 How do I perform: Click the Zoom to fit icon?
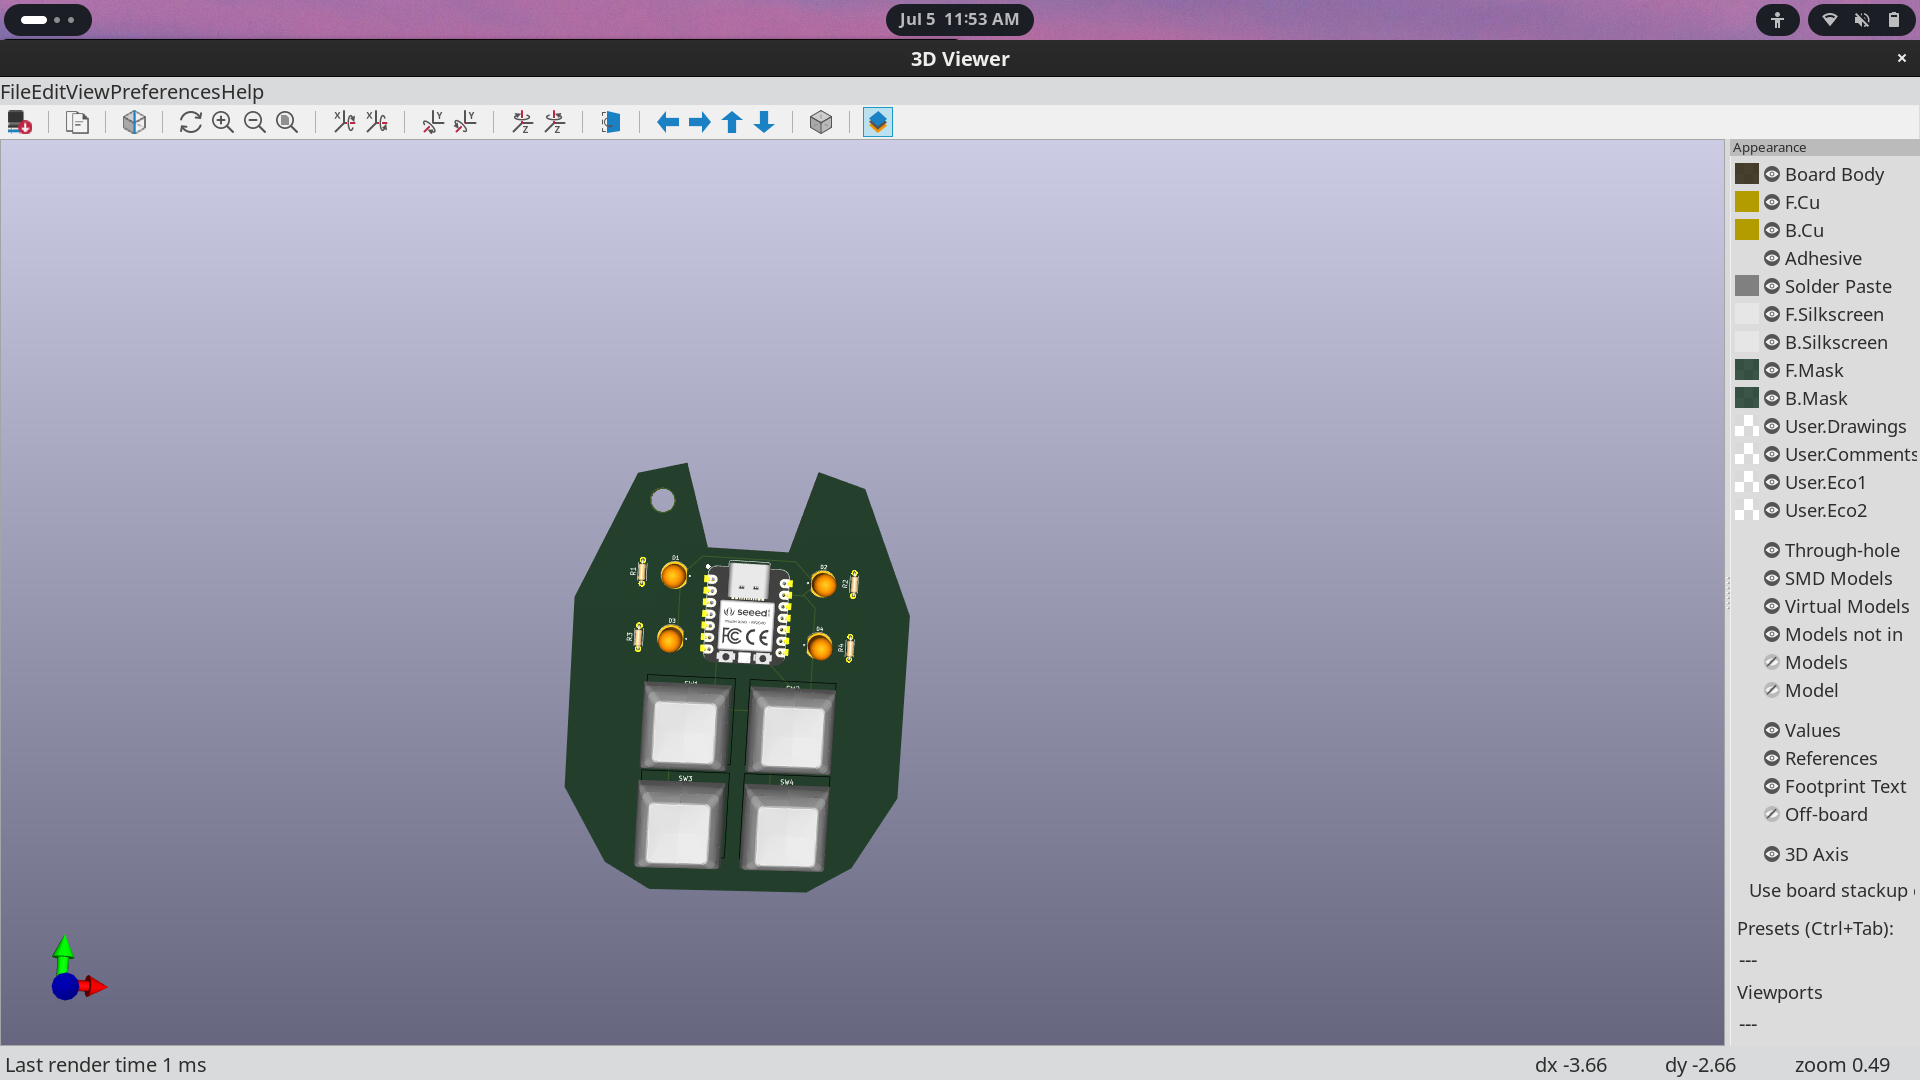point(287,122)
